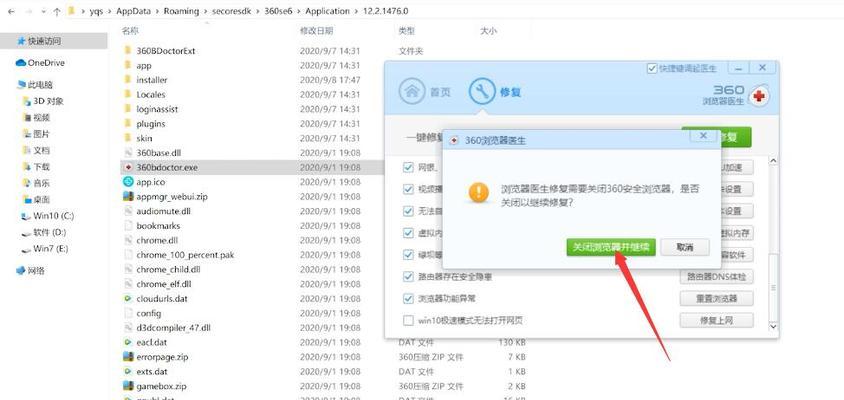Click the 360bdoctor.exe file icon
Viewport: 844px width, 400px height.
[x=128, y=167]
